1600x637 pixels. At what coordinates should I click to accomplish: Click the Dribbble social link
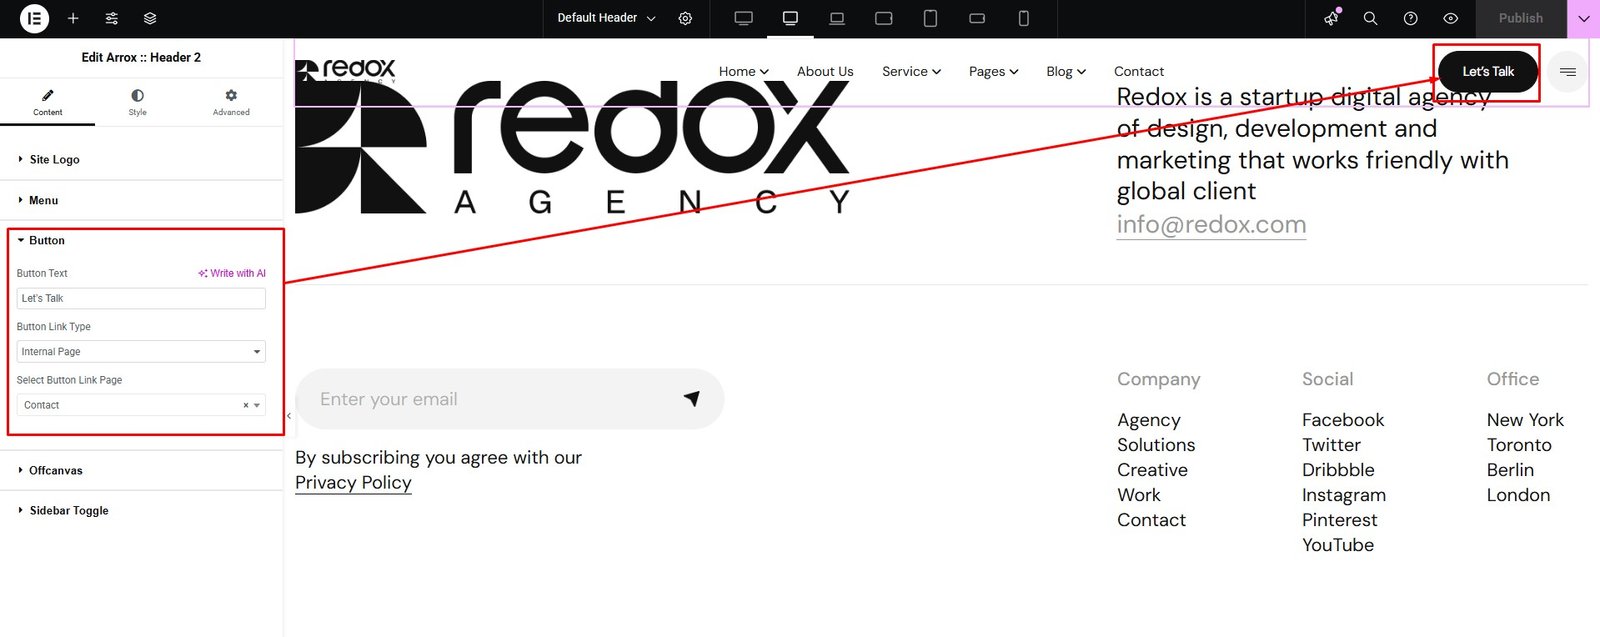[1338, 470]
